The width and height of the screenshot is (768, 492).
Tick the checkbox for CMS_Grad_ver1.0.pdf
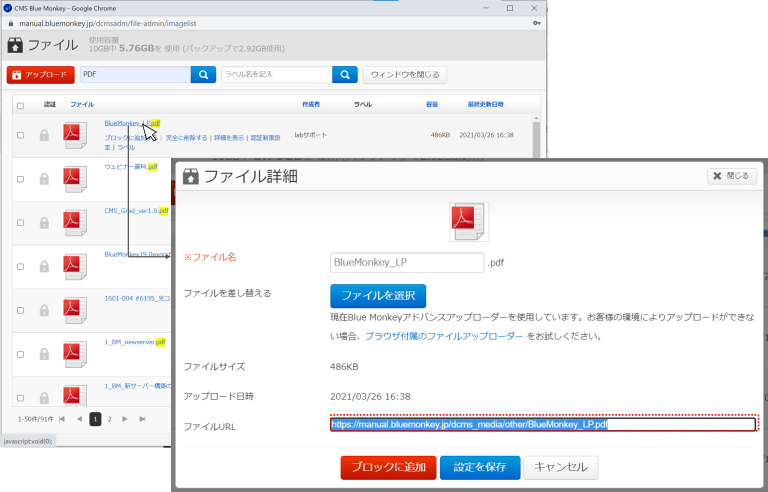(x=21, y=222)
